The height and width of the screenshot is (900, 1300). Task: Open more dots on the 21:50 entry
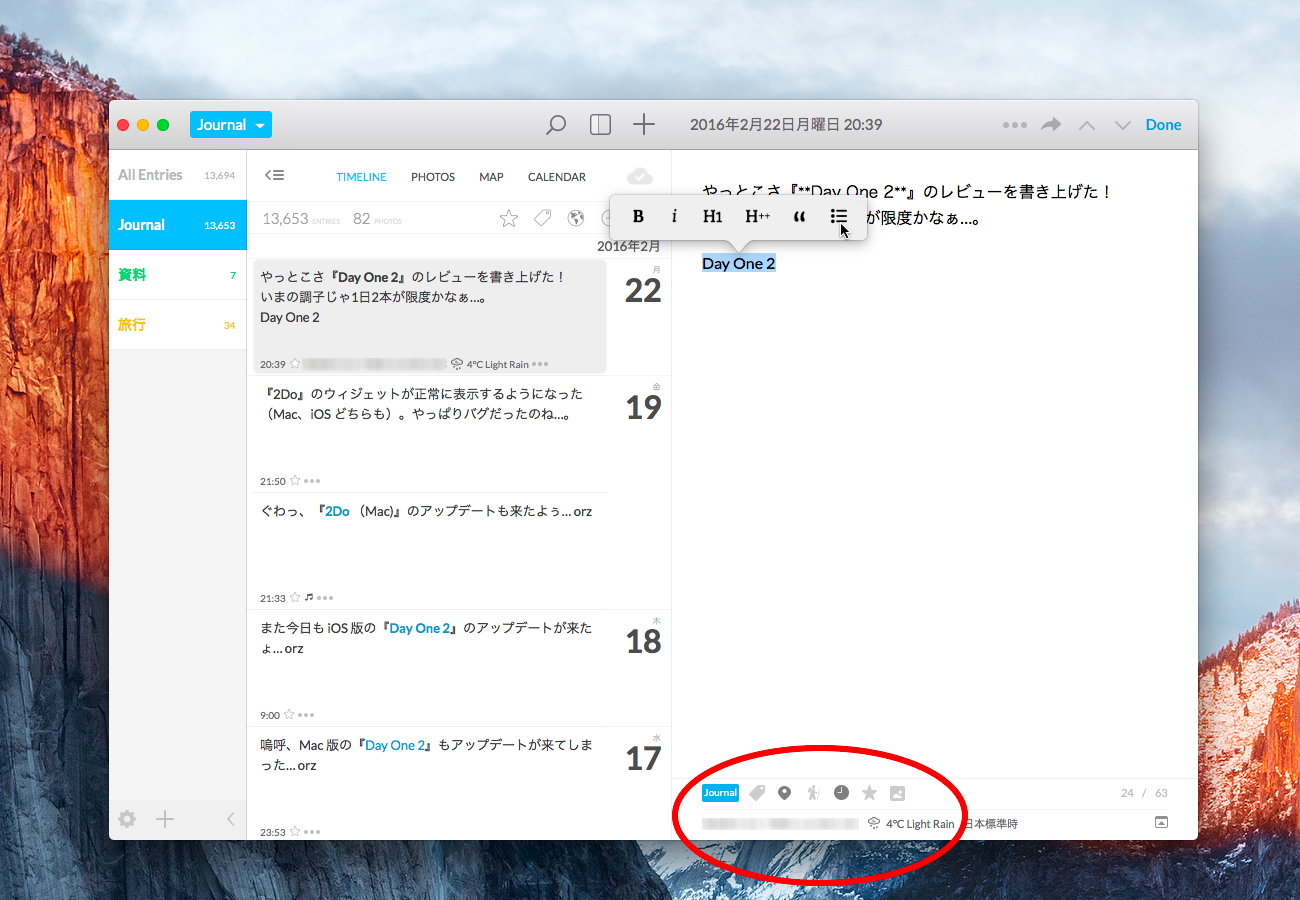[x=312, y=481]
